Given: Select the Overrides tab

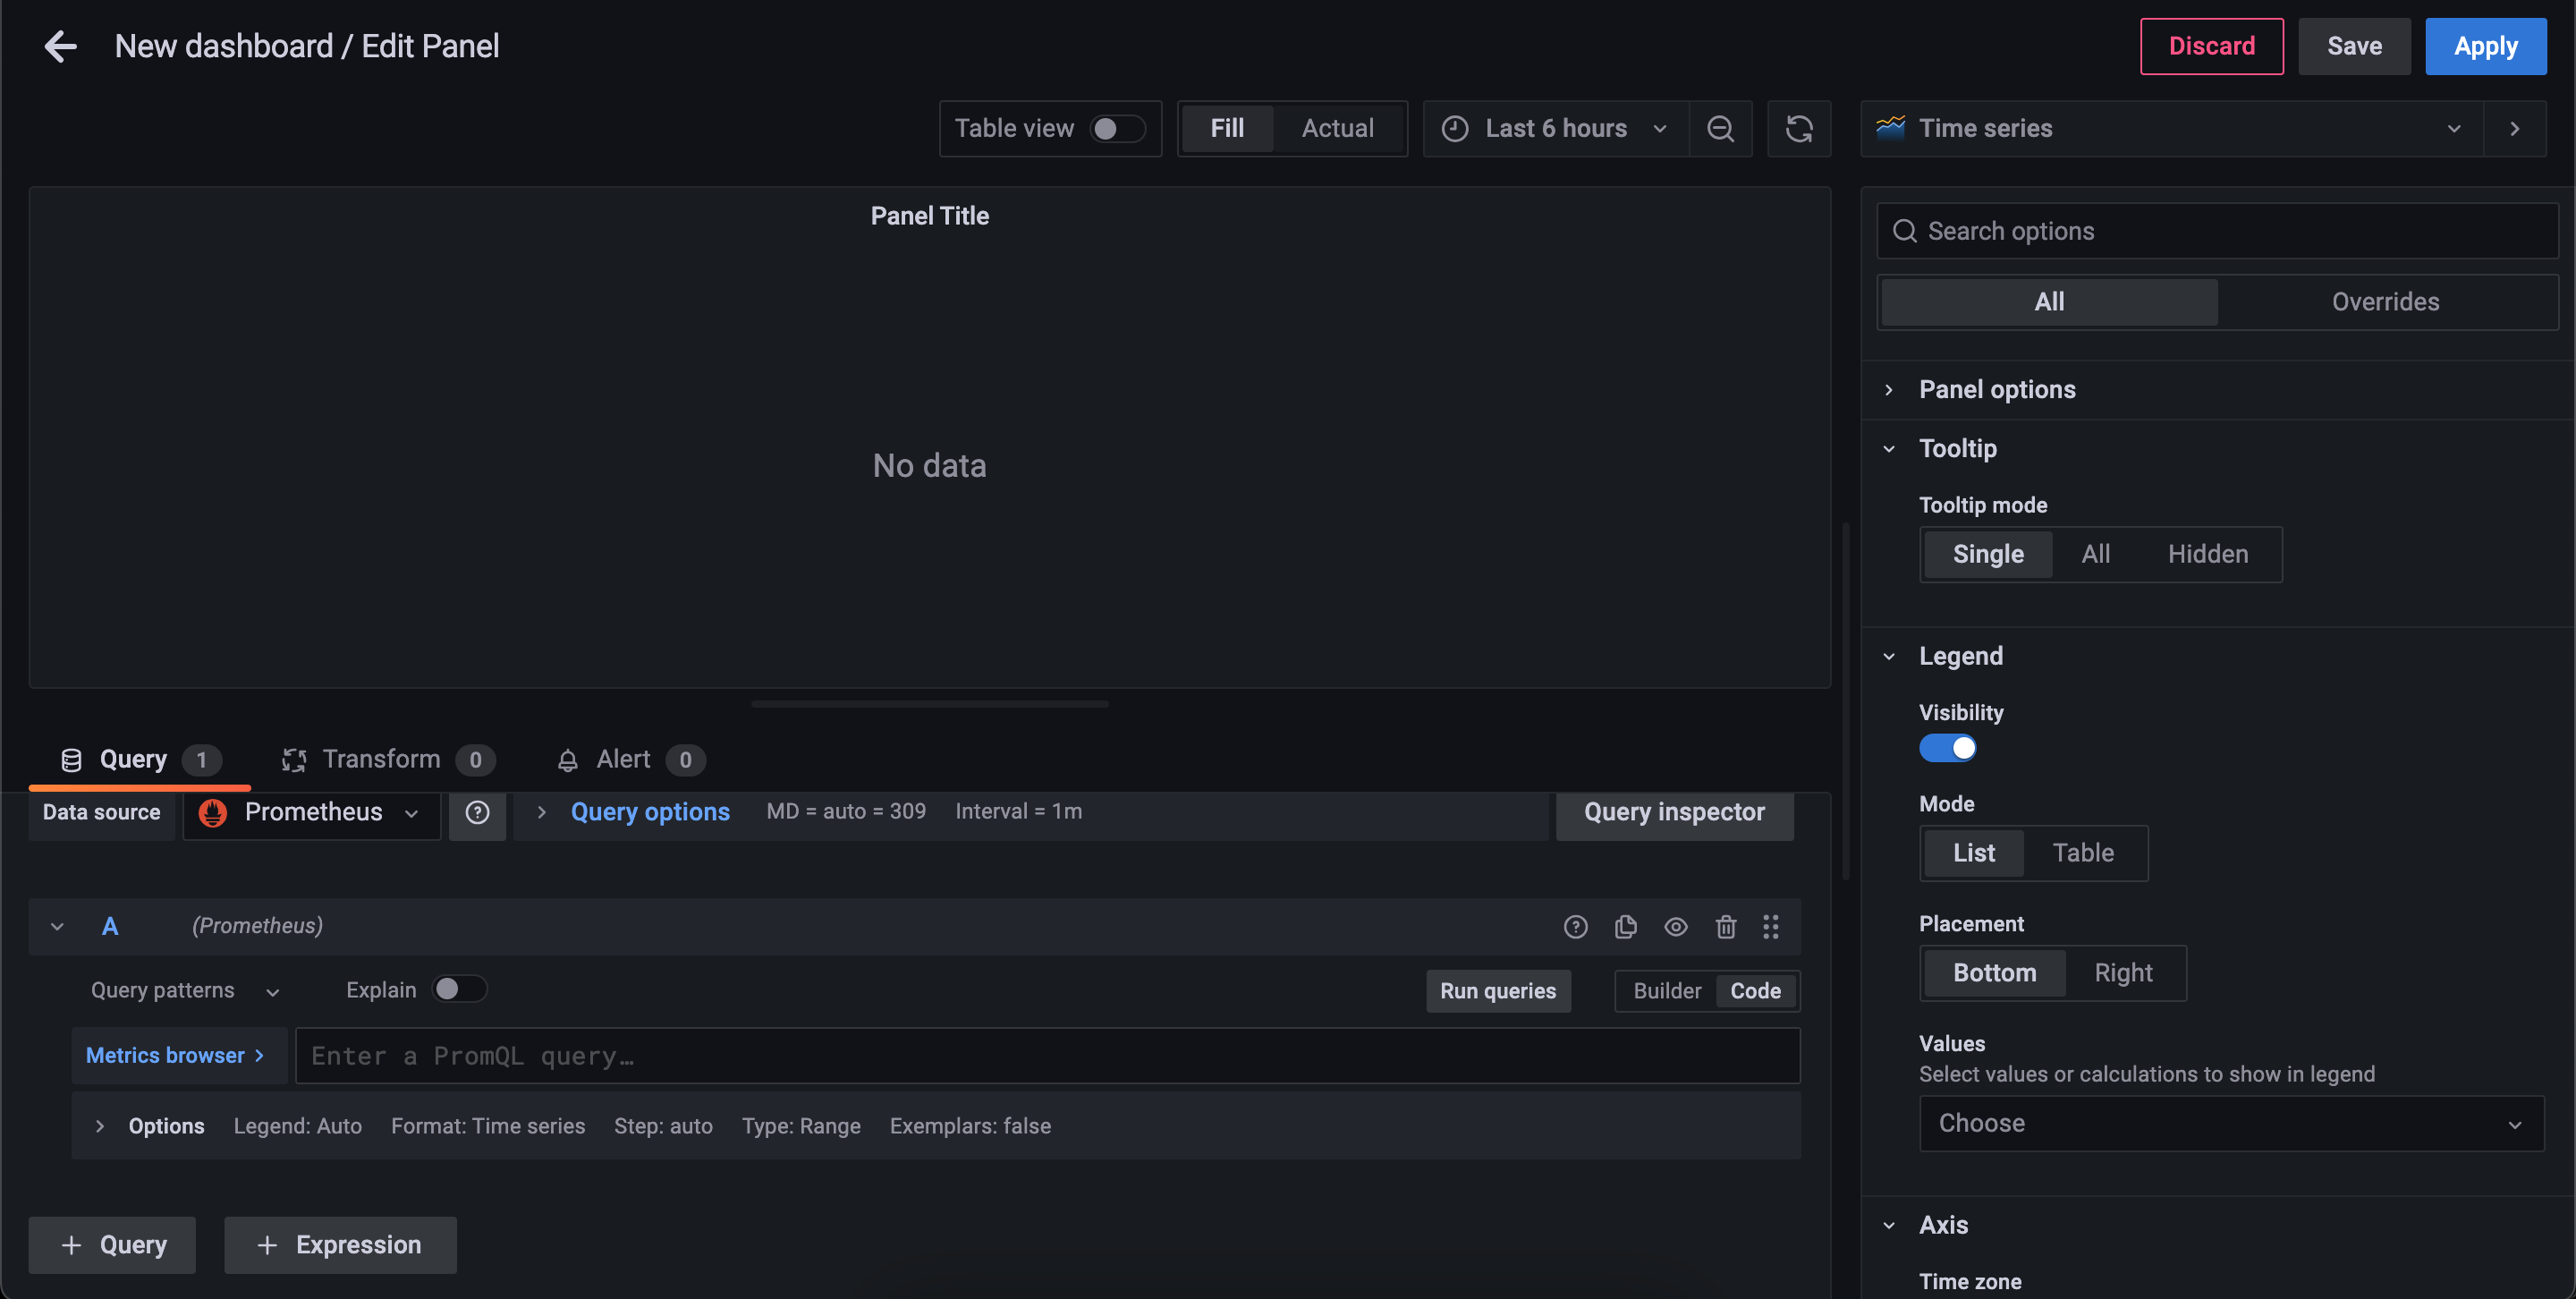Looking at the screenshot, I should pyautogui.click(x=2385, y=302).
